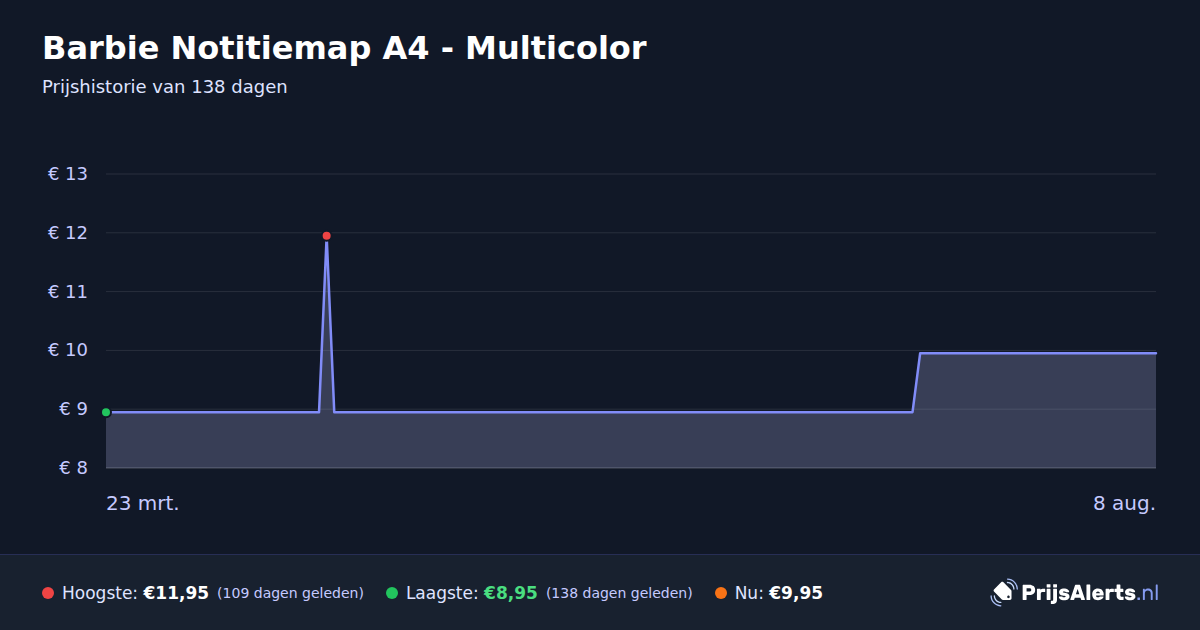
Task: Click the 8 aug. end date label
Action: [x=1124, y=503]
